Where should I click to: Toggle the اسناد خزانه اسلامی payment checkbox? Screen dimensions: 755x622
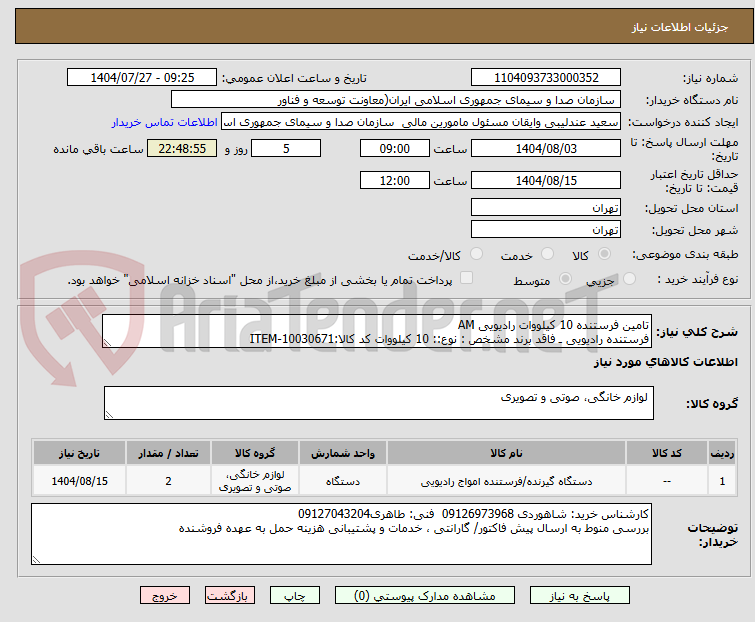(466, 278)
